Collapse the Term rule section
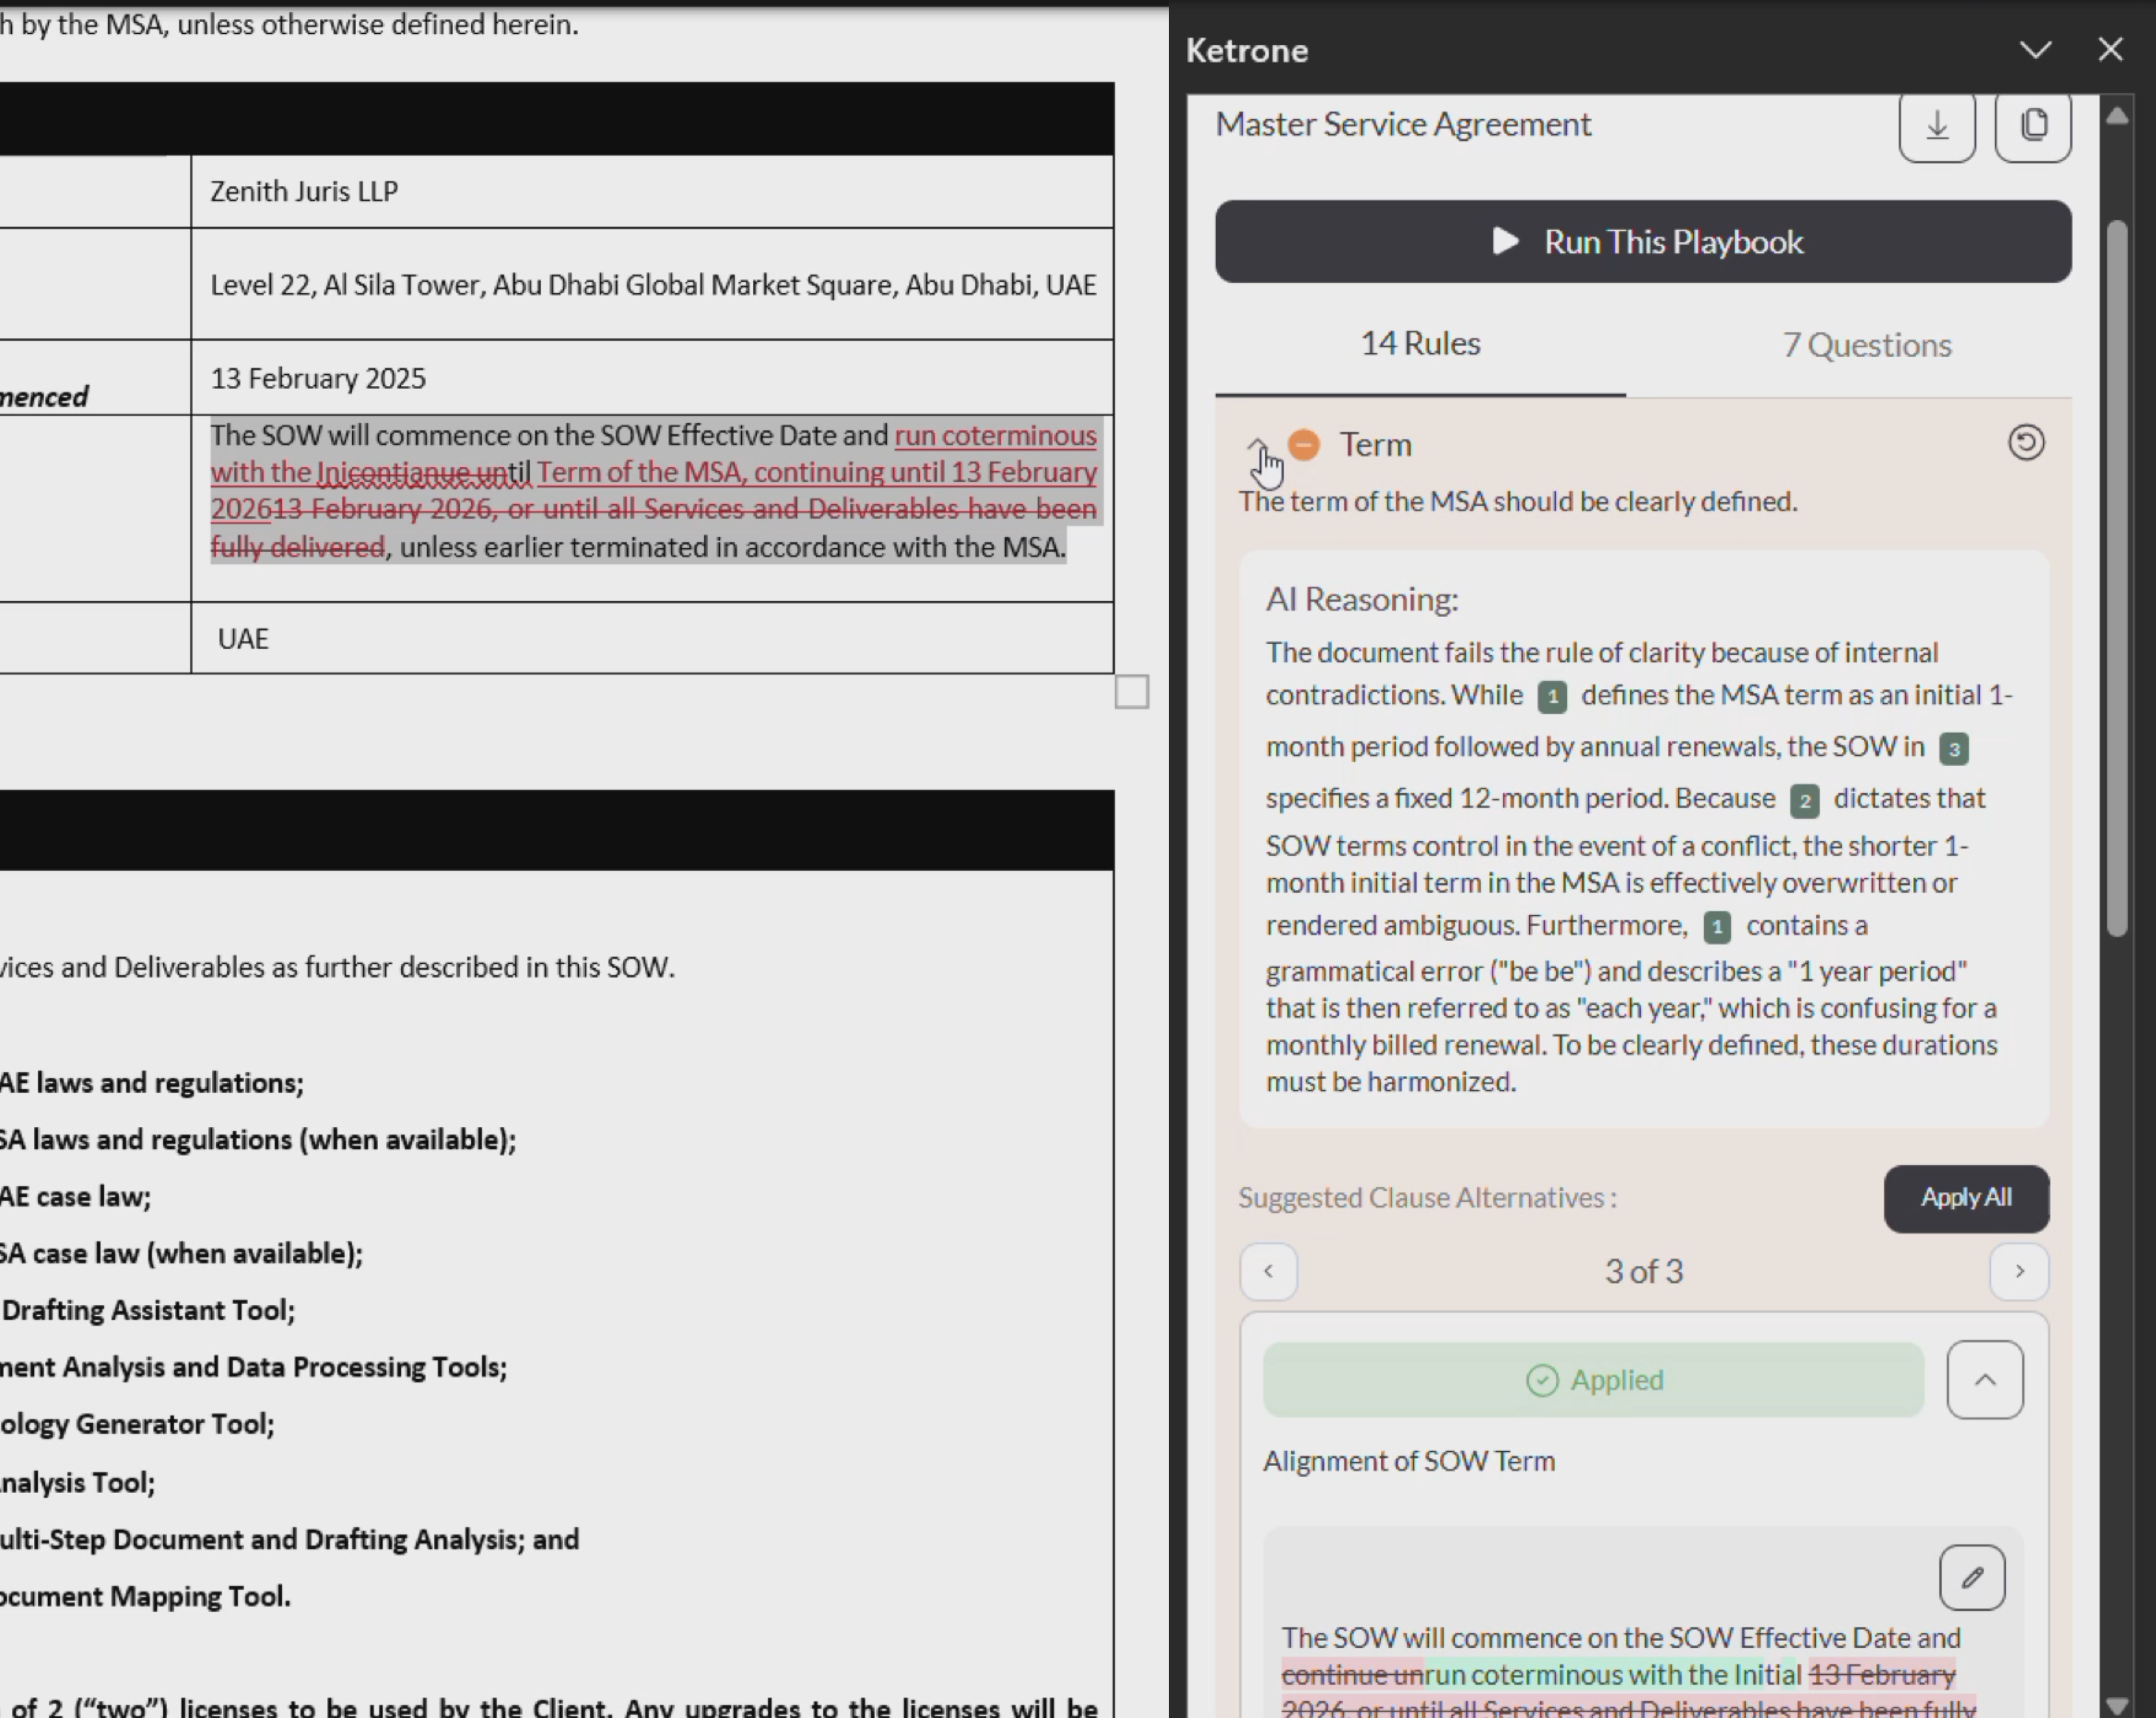The image size is (2156, 1718). [x=1257, y=445]
